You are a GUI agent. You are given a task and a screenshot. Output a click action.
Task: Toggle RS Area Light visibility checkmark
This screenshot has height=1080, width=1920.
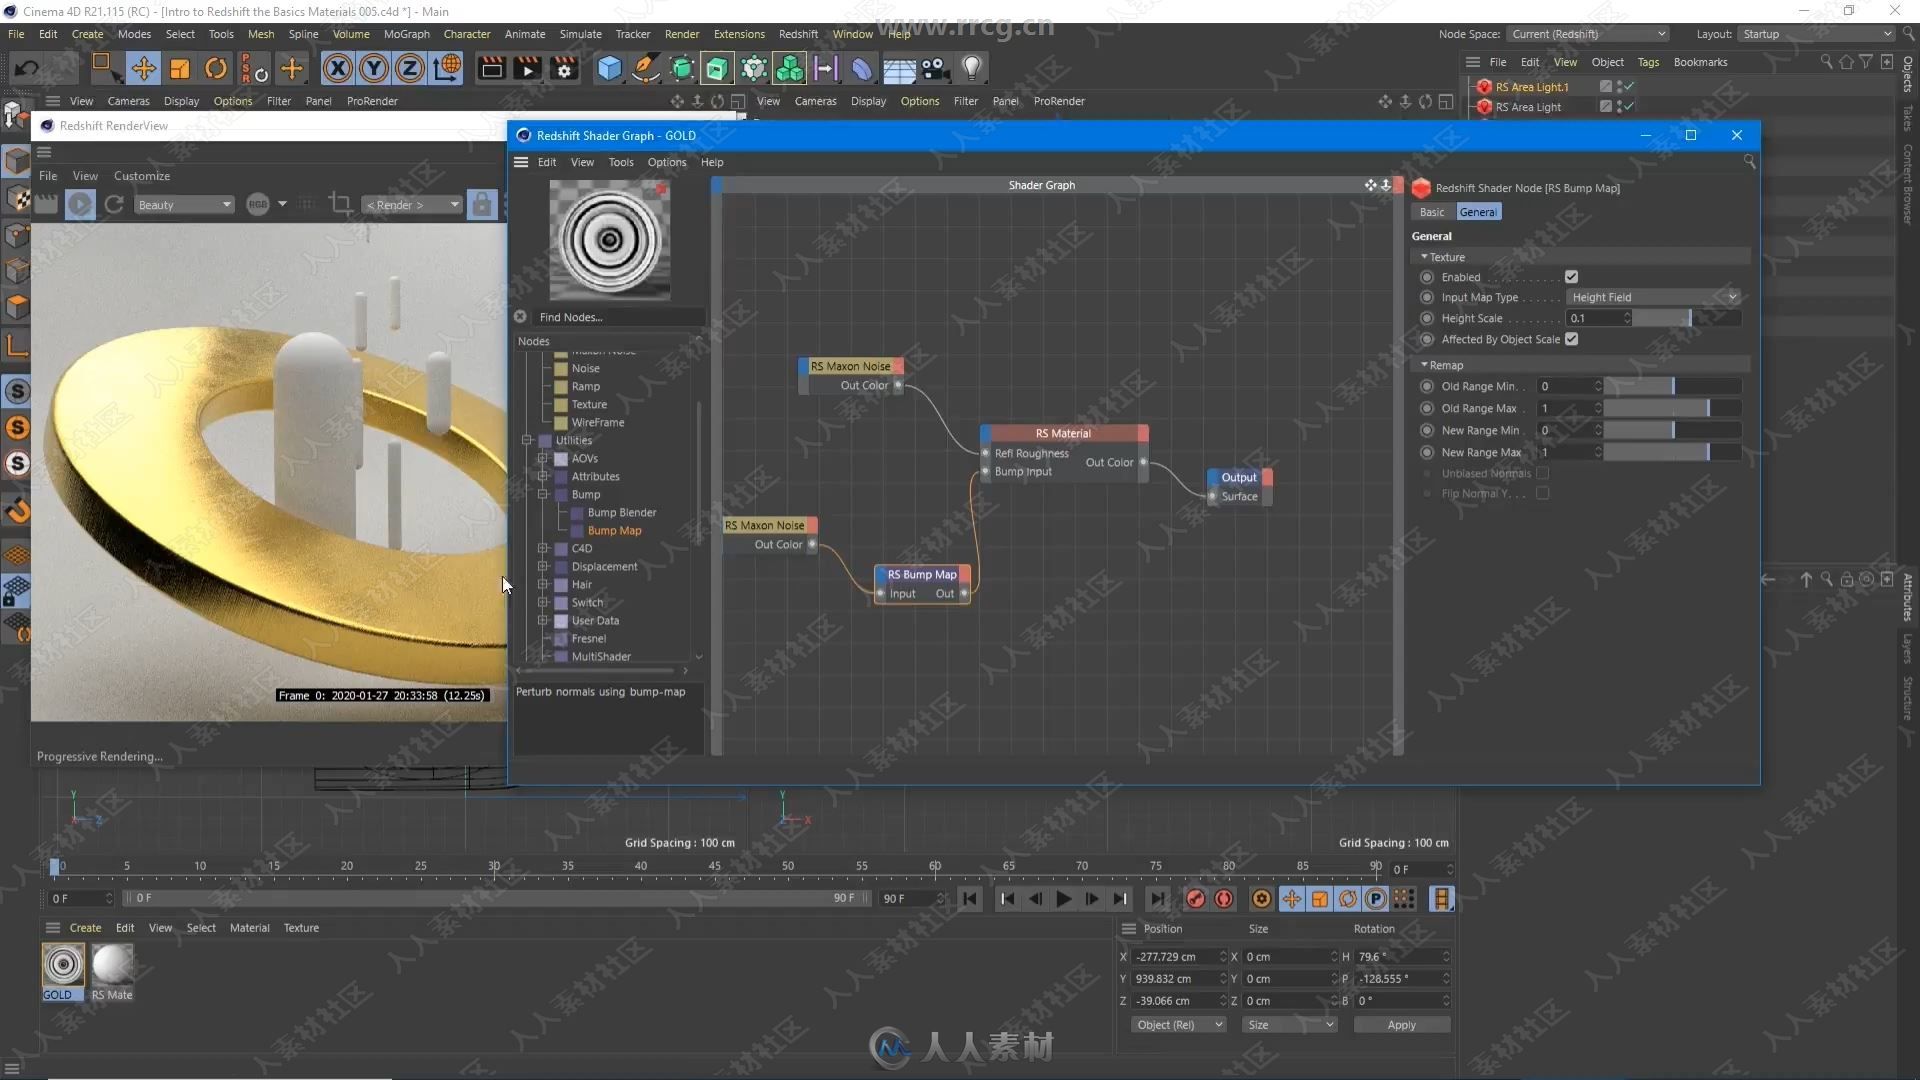point(1629,107)
